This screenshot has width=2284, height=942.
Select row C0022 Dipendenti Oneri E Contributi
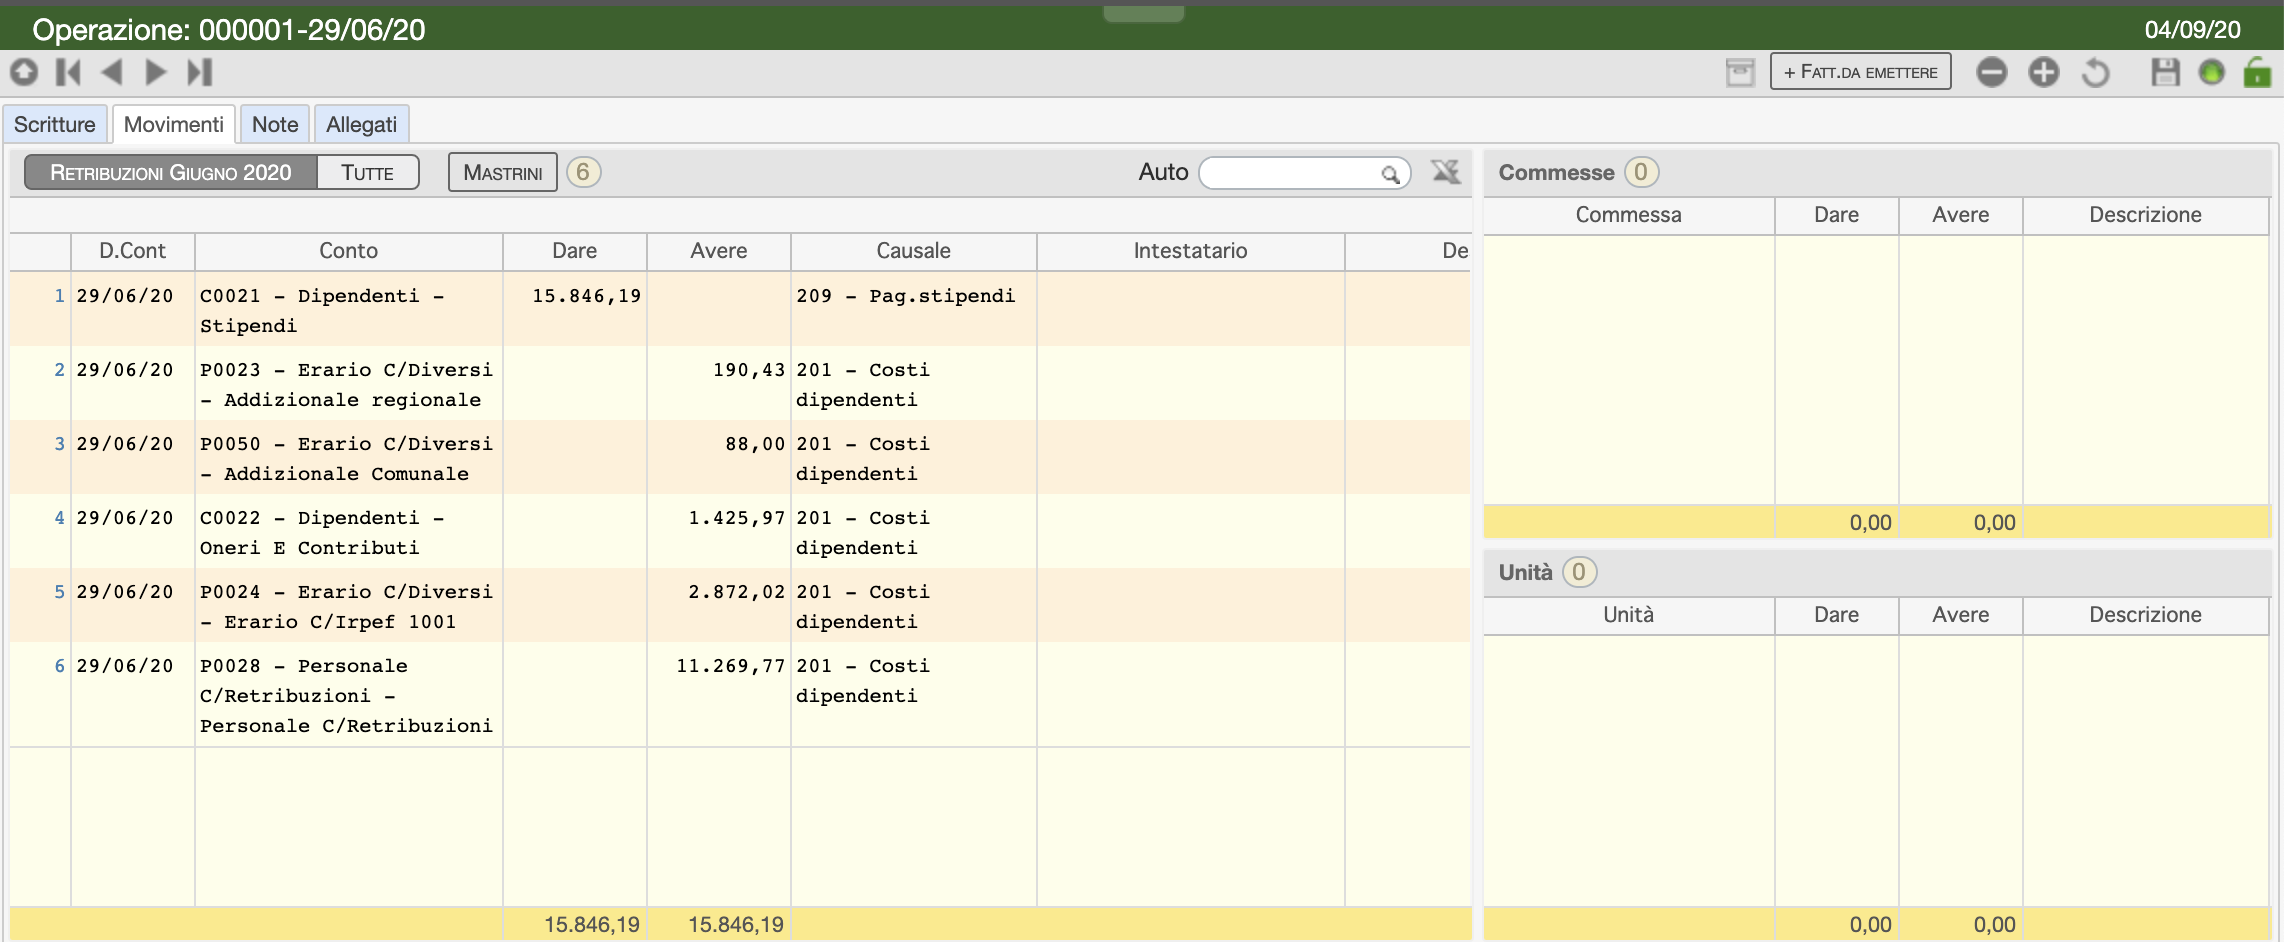point(740,532)
